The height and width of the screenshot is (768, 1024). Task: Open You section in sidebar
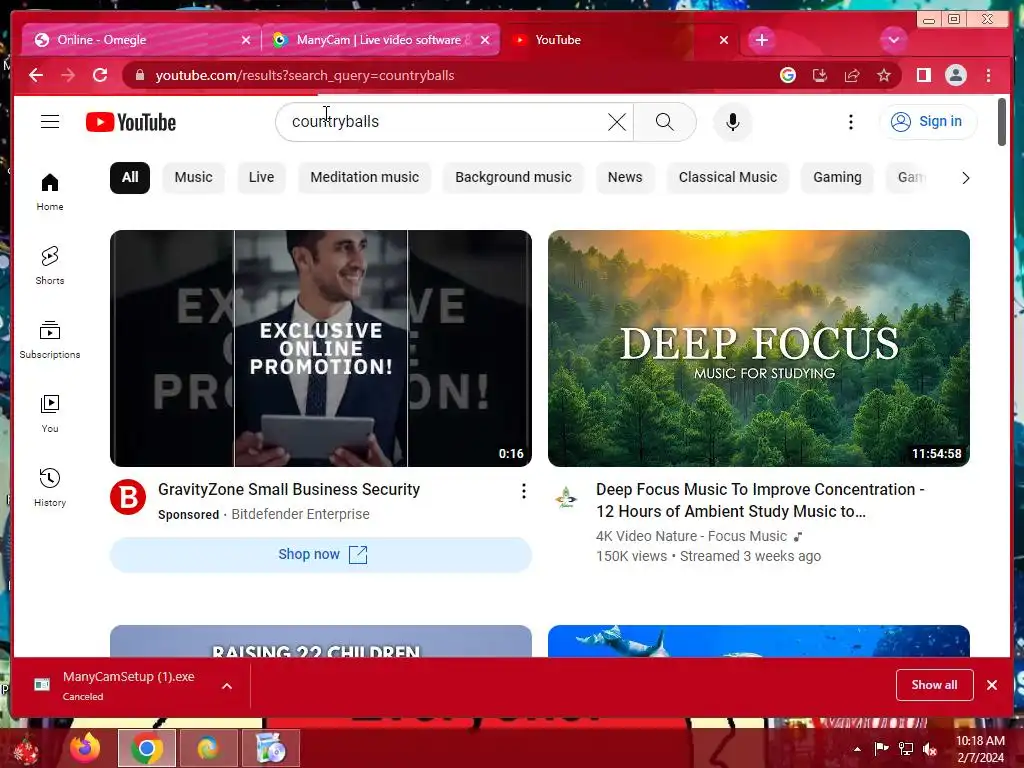(x=50, y=413)
